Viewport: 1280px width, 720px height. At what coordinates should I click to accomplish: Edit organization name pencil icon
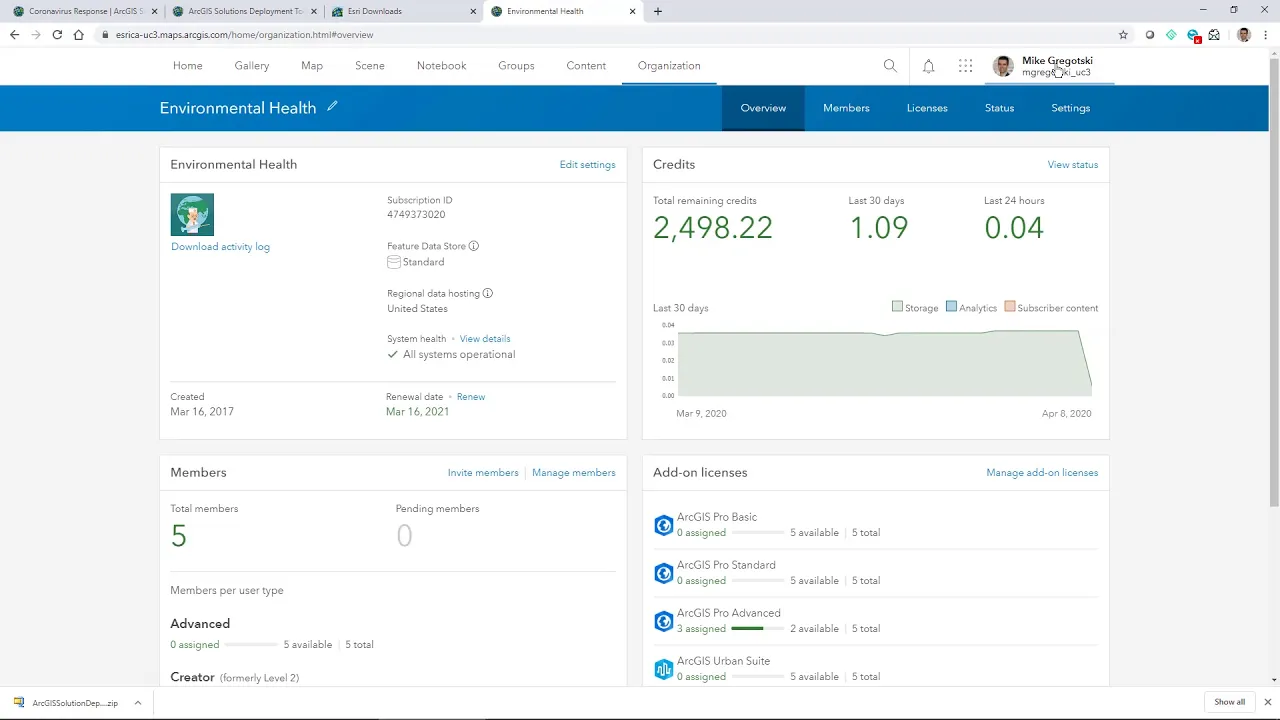tap(332, 106)
